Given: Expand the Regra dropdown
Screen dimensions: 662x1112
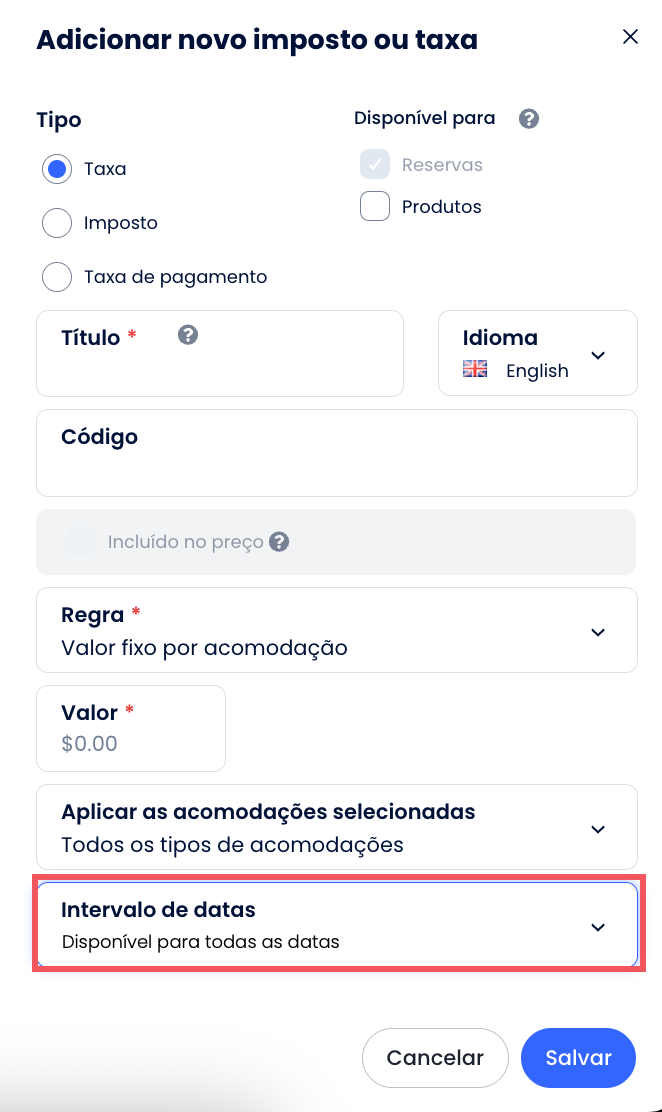Looking at the screenshot, I should [x=597, y=631].
